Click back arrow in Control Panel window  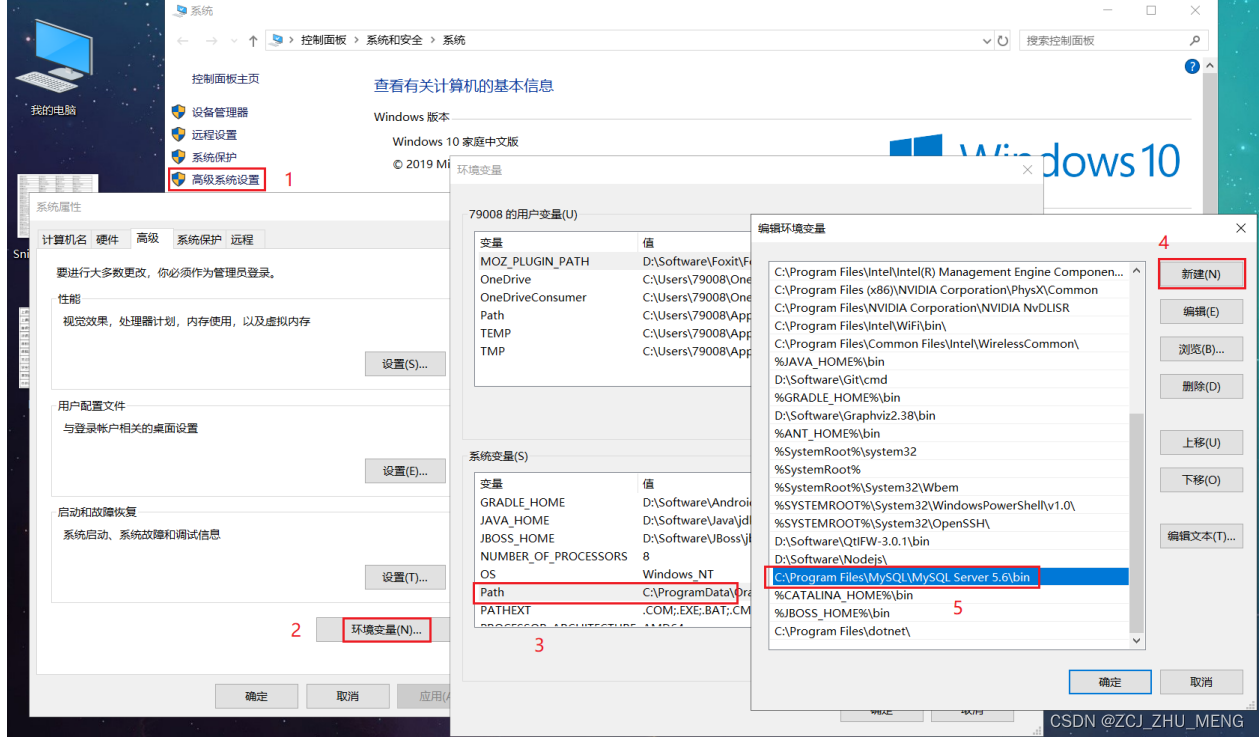(182, 41)
